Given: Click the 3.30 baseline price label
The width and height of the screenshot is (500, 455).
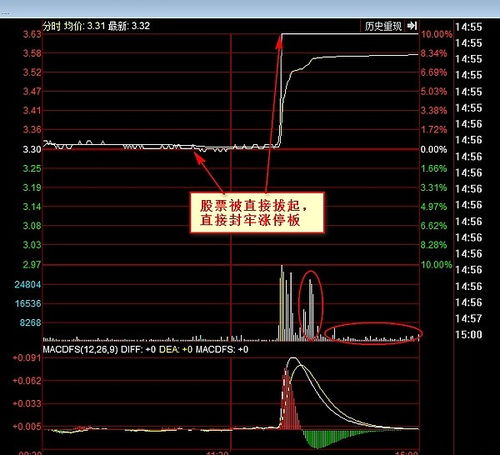Looking at the screenshot, I should coord(32,149).
